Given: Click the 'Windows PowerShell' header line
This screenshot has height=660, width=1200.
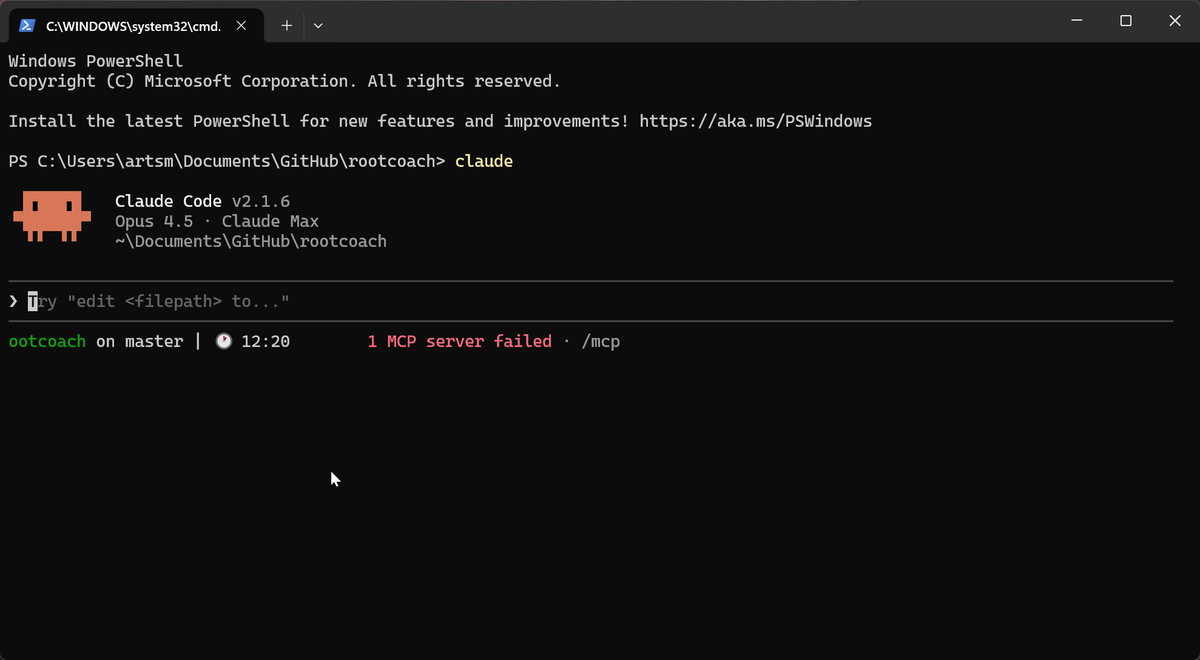Looking at the screenshot, I should [x=96, y=61].
